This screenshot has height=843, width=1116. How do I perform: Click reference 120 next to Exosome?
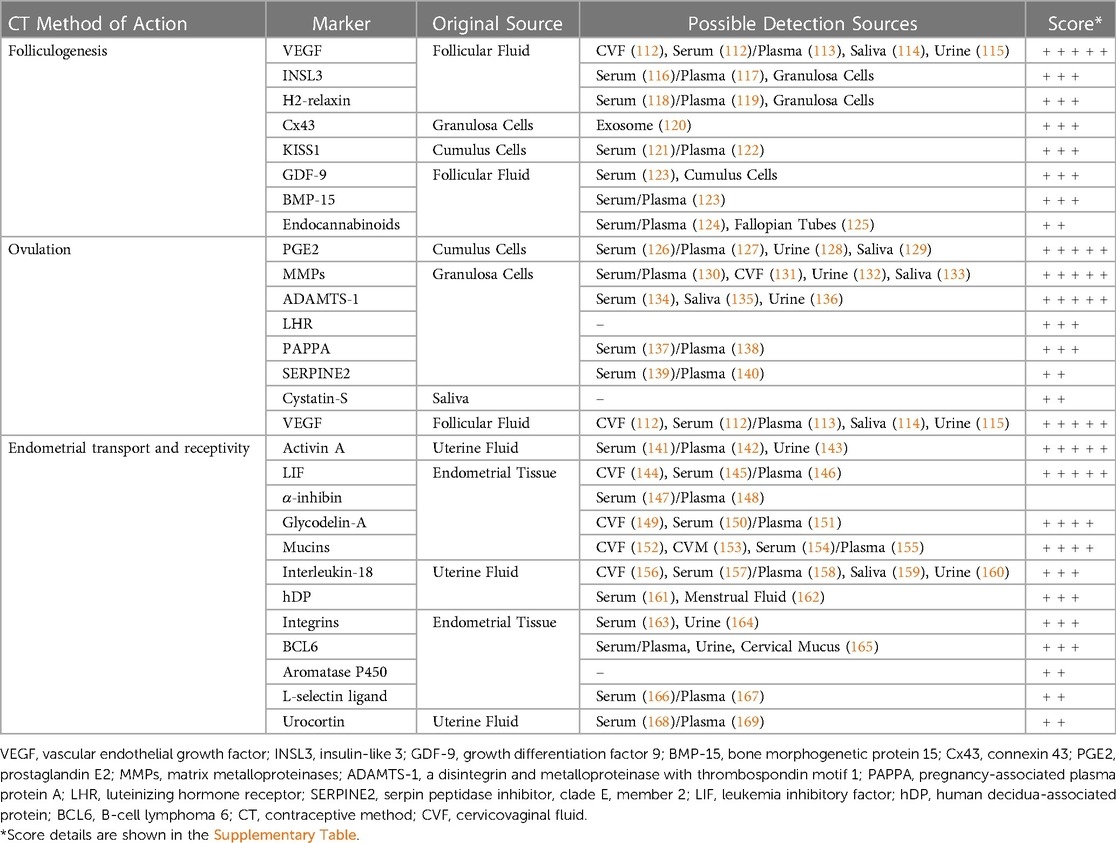pos(676,125)
